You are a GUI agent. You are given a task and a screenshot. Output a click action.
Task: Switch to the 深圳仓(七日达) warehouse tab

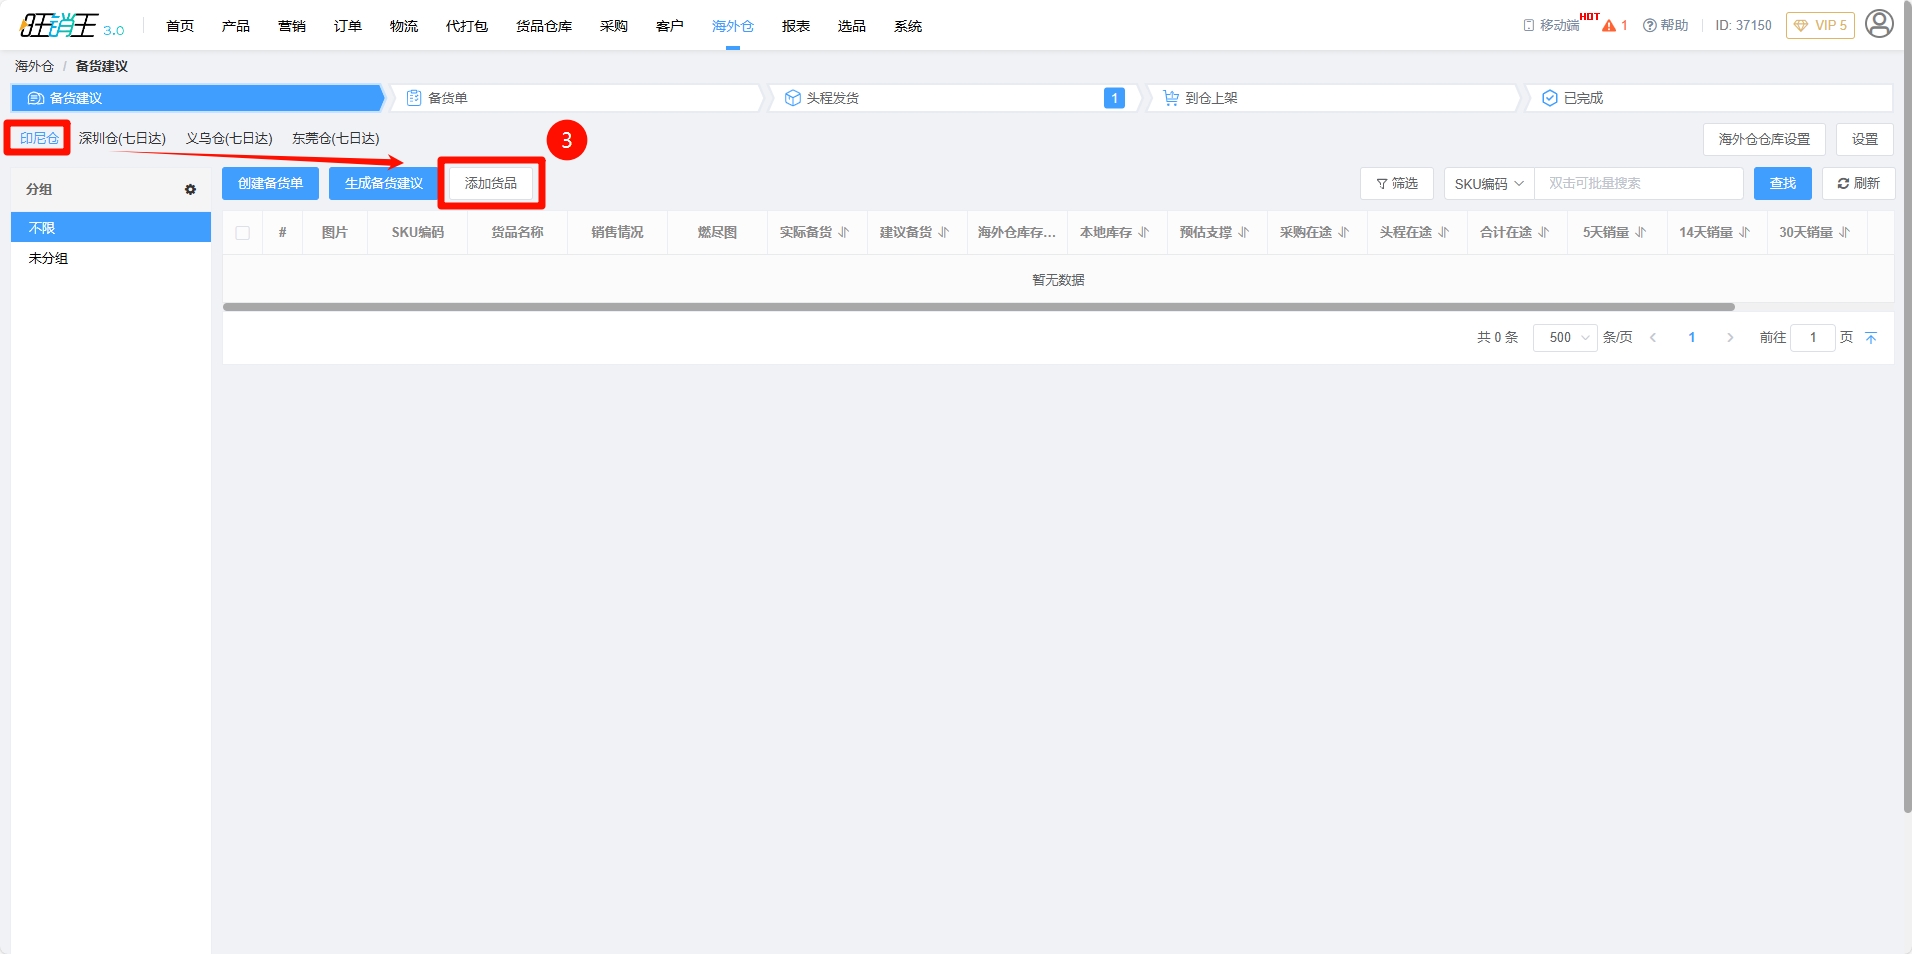coord(122,139)
